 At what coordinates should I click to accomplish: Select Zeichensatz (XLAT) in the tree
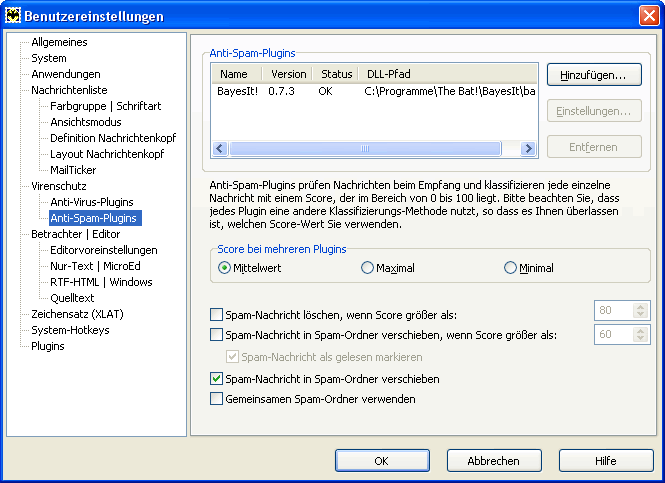77,314
